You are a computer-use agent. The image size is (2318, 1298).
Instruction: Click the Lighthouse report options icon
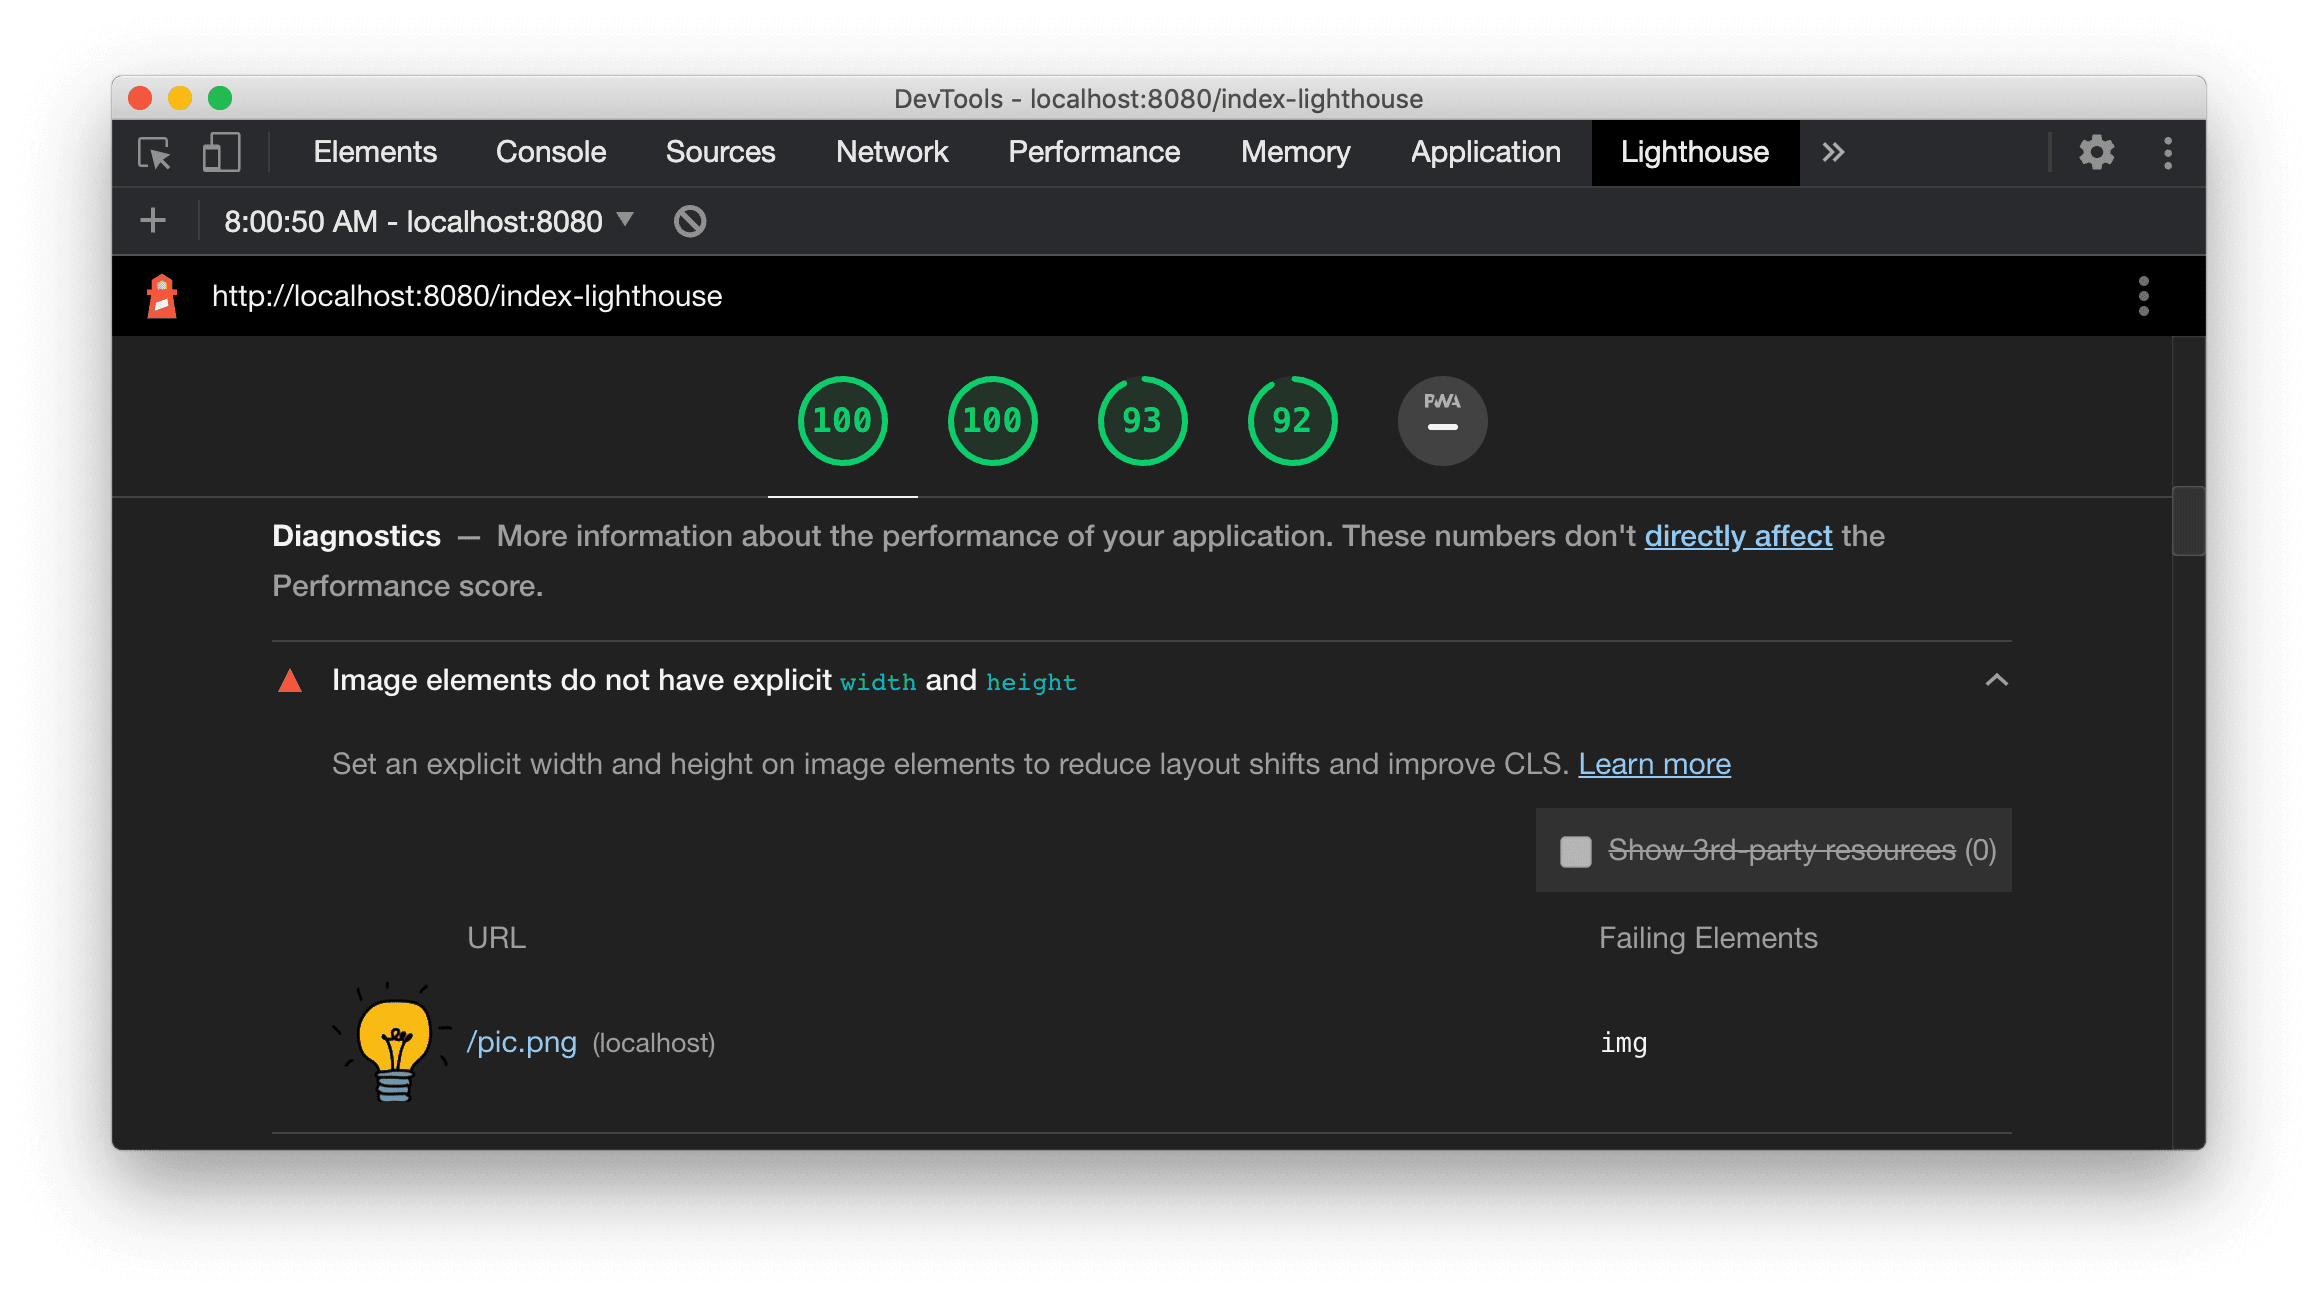[x=2143, y=295]
